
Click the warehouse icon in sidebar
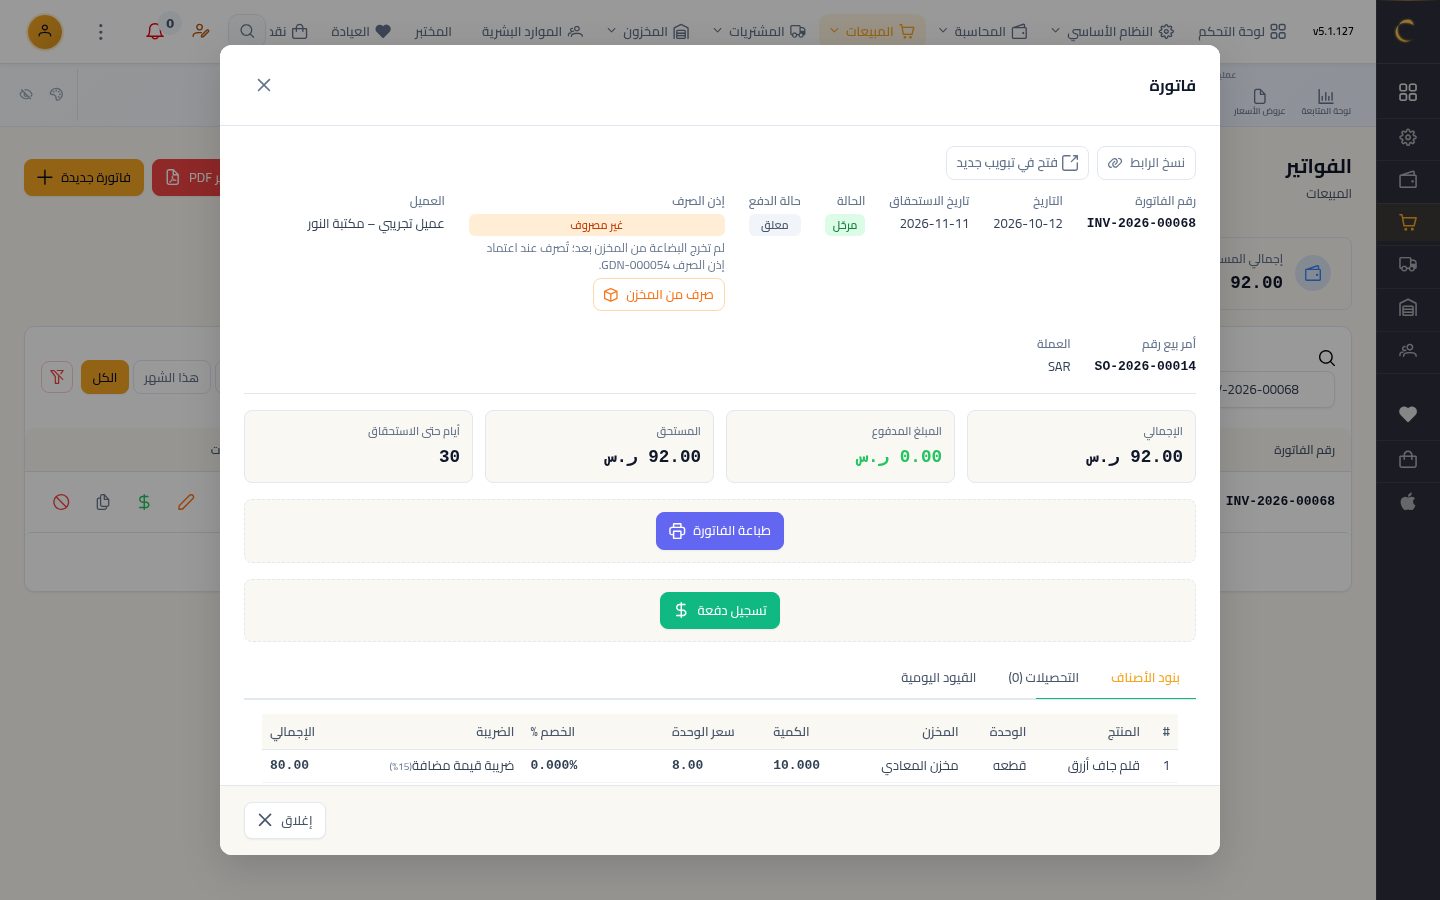tap(1408, 308)
